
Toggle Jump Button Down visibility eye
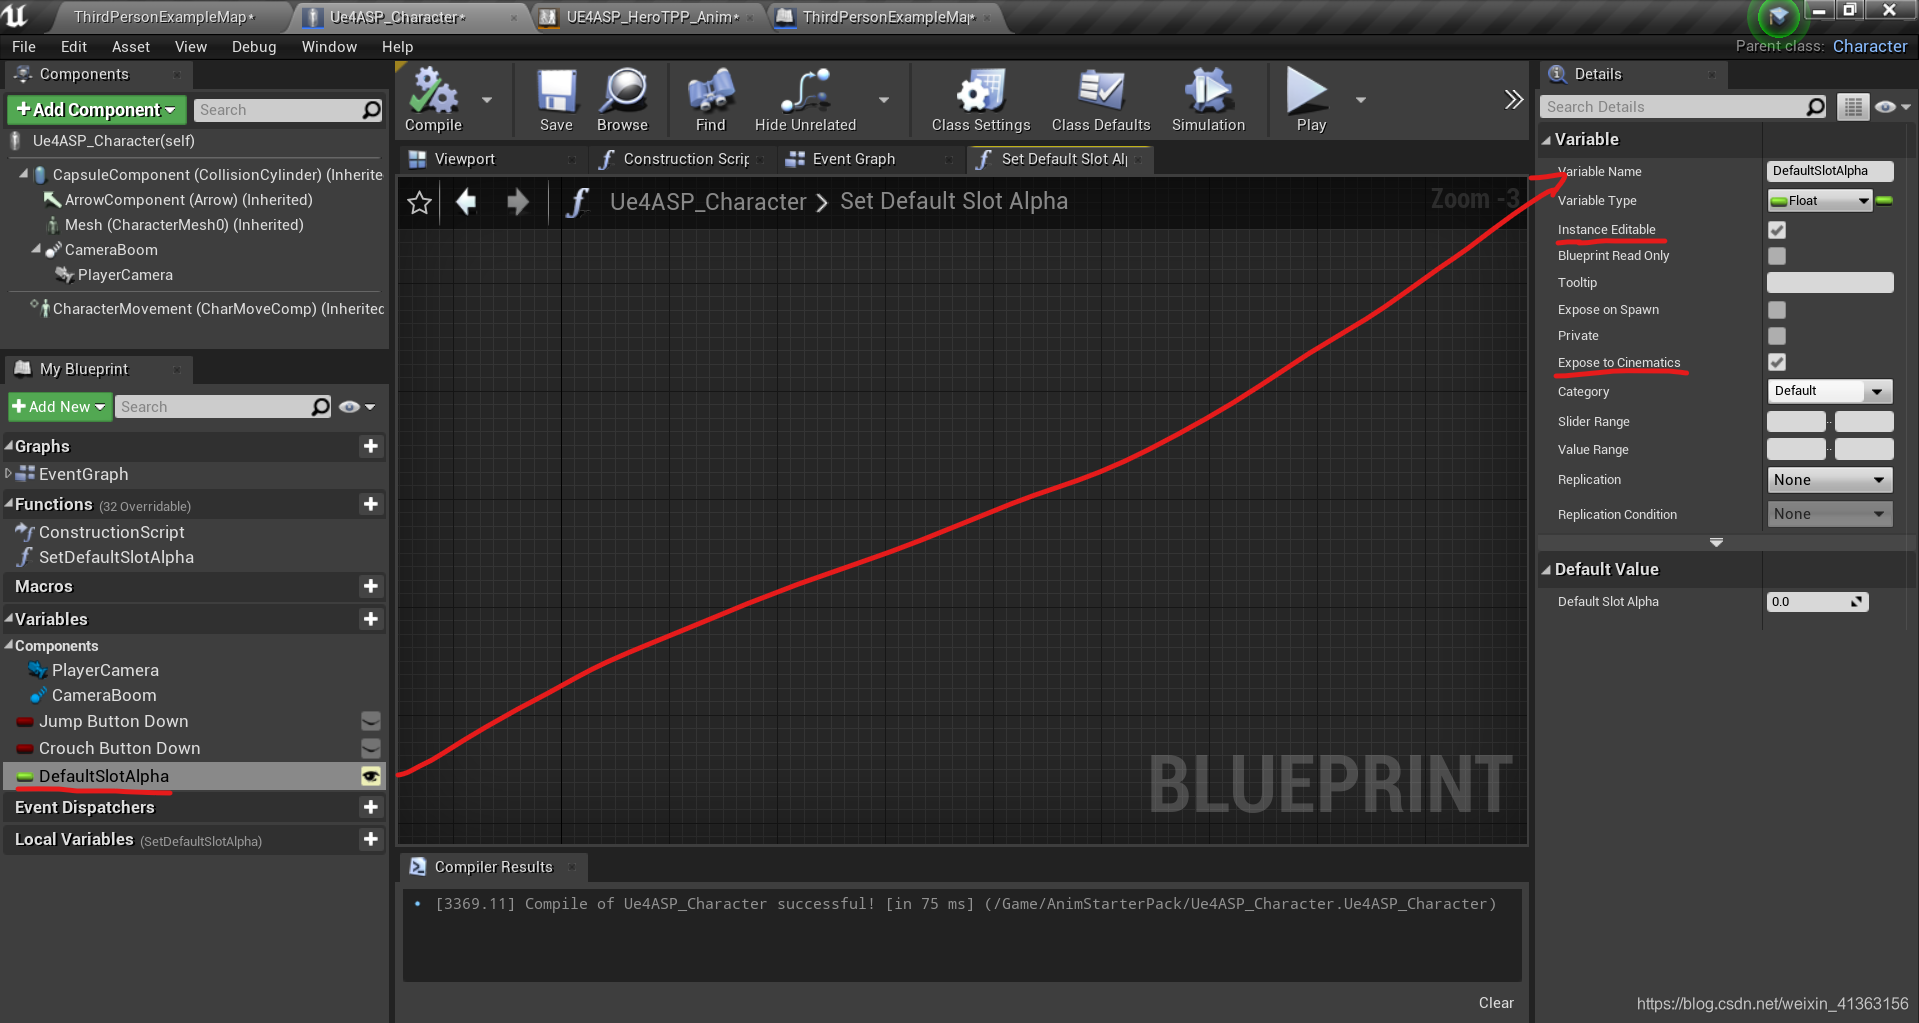point(371,721)
